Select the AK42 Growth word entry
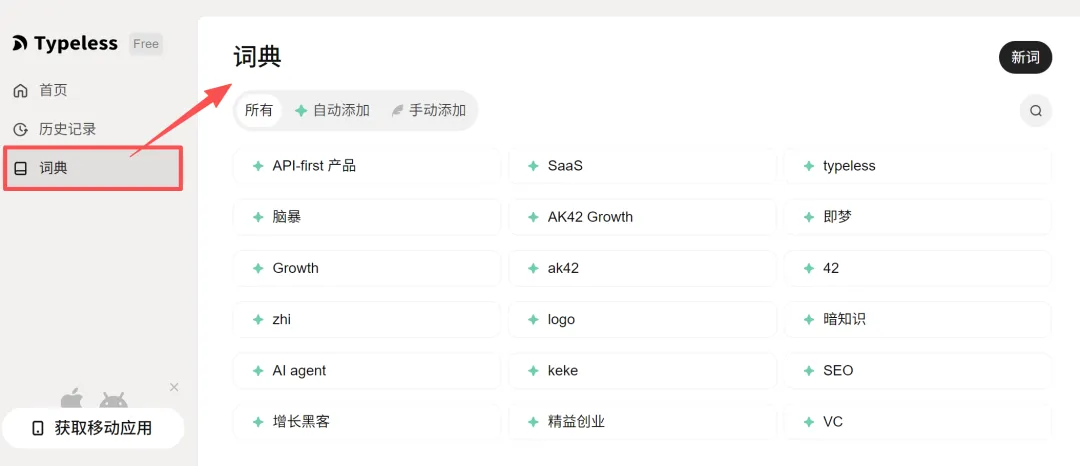Image resolution: width=1080 pixels, height=466 pixels. [x=643, y=217]
